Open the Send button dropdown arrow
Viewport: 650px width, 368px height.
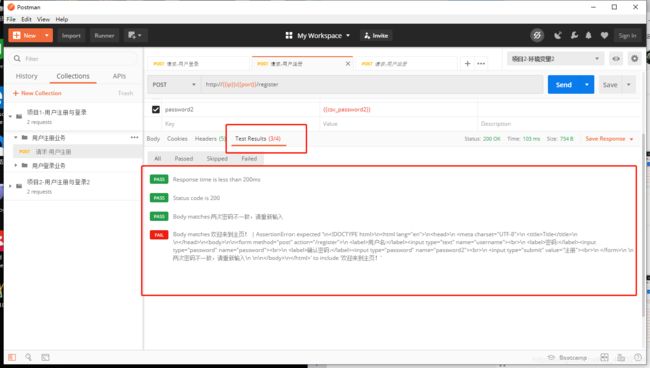coord(587,85)
